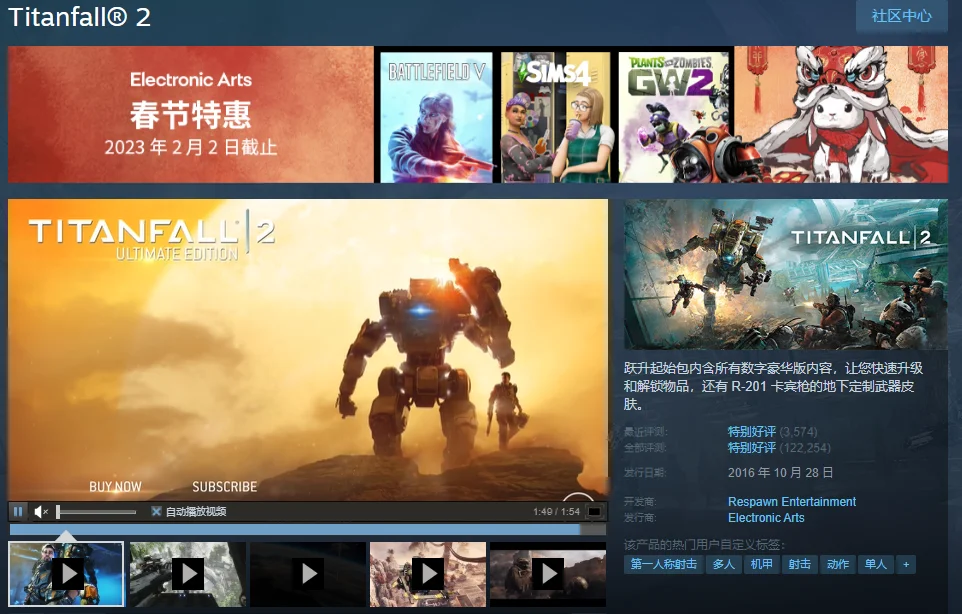Unmute the video with speaker icon
Image resolution: width=962 pixels, height=614 pixels.
click(x=41, y=511)
